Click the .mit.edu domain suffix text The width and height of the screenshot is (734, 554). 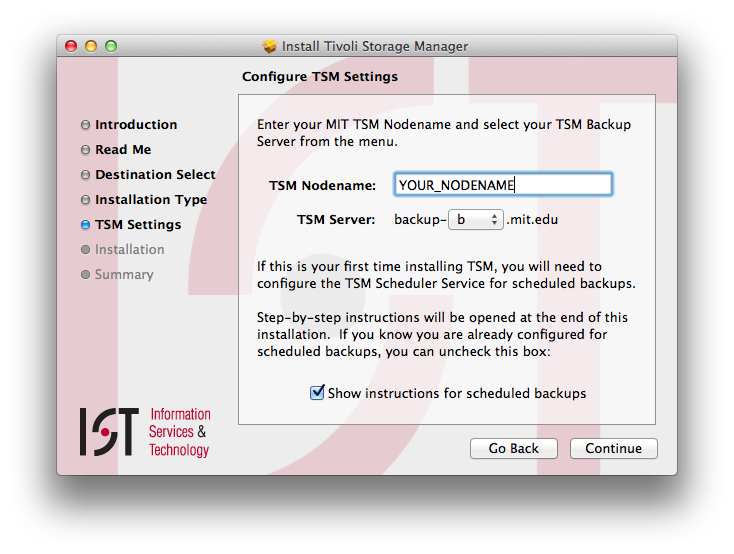[532, 220]
